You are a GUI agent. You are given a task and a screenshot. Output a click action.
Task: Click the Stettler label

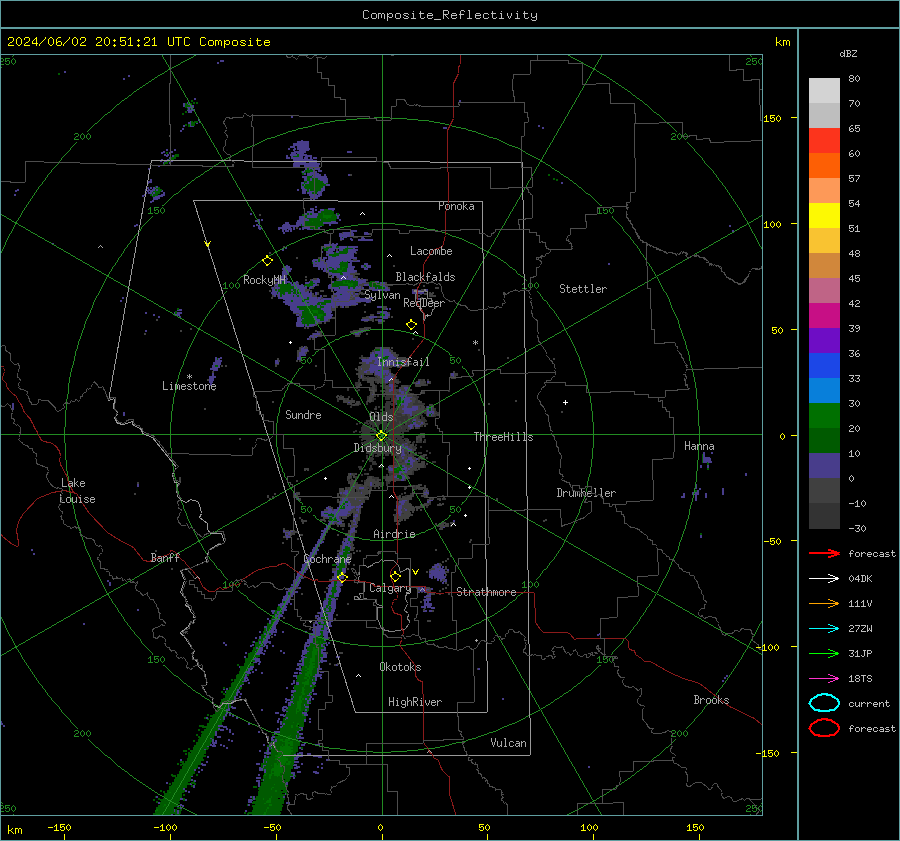pos(583,289)
